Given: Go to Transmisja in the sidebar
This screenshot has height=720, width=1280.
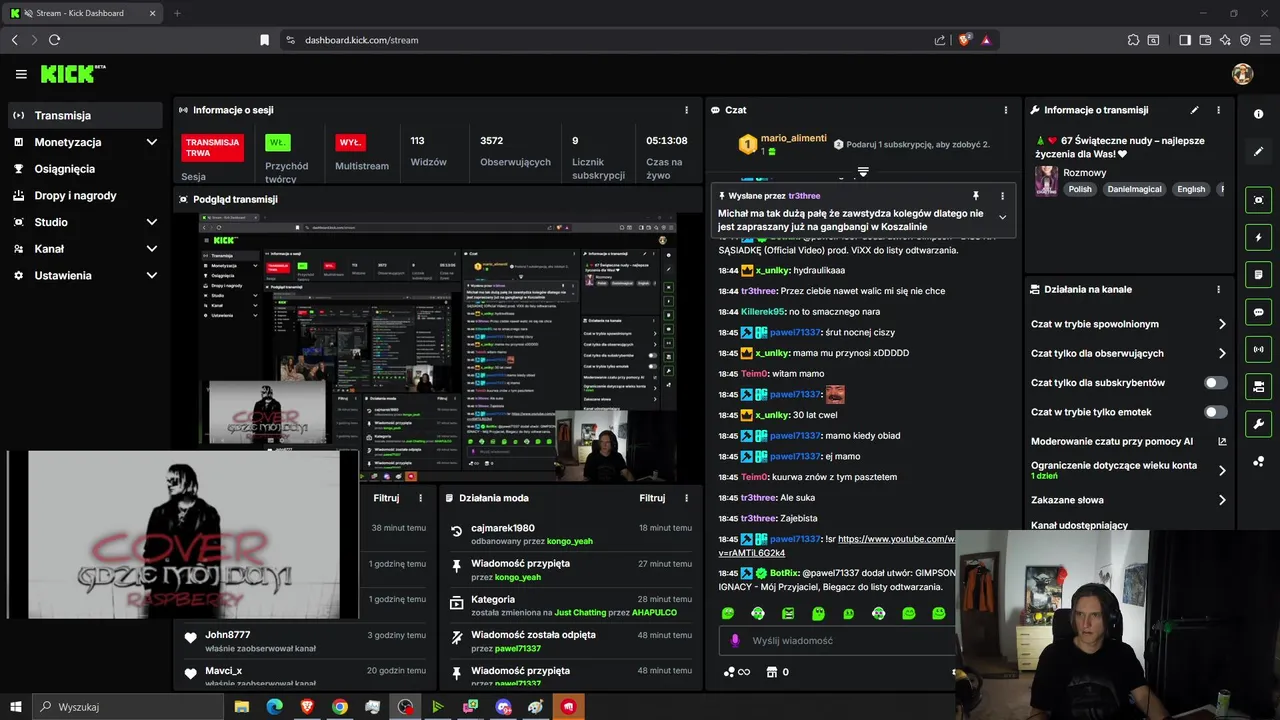Looking at the screenshot, I should [85, 115].
